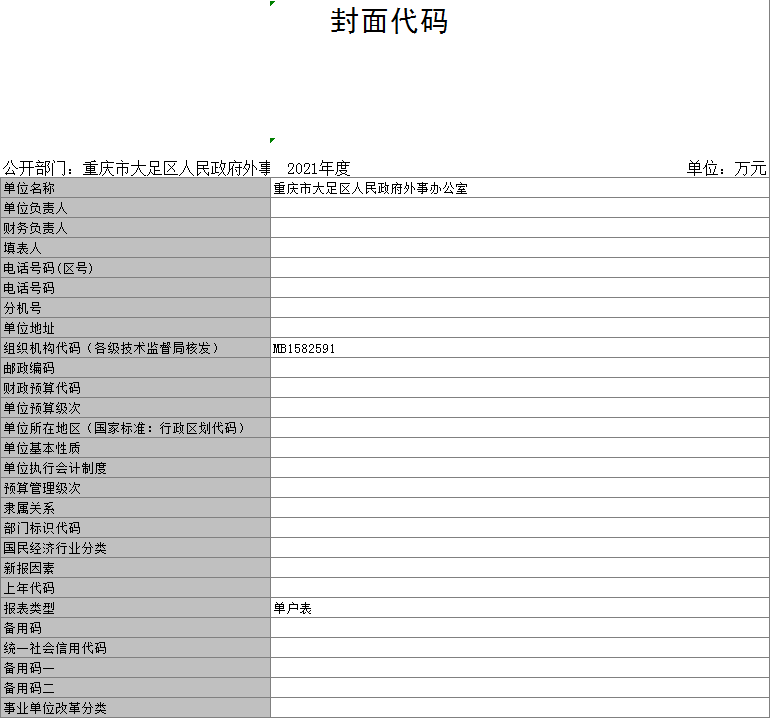Select the 统一社会信用代码 label cell
The width and height of the screenshot is (770, 718).
[x=136, y=648]
